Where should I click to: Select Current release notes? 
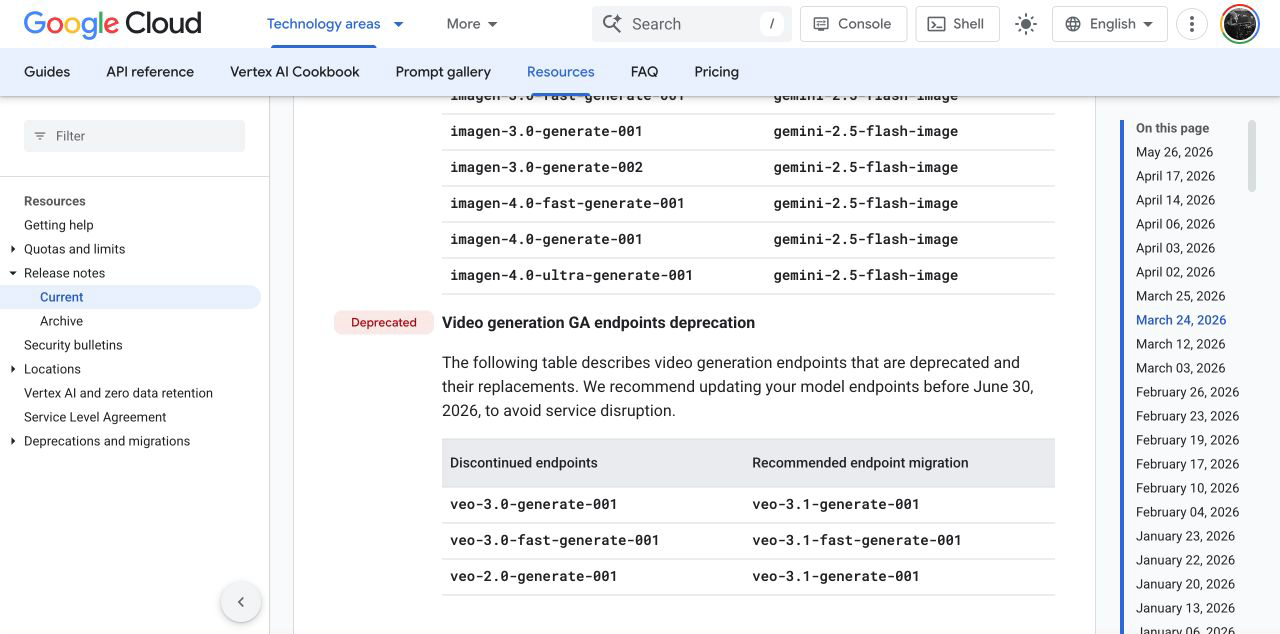62,297
